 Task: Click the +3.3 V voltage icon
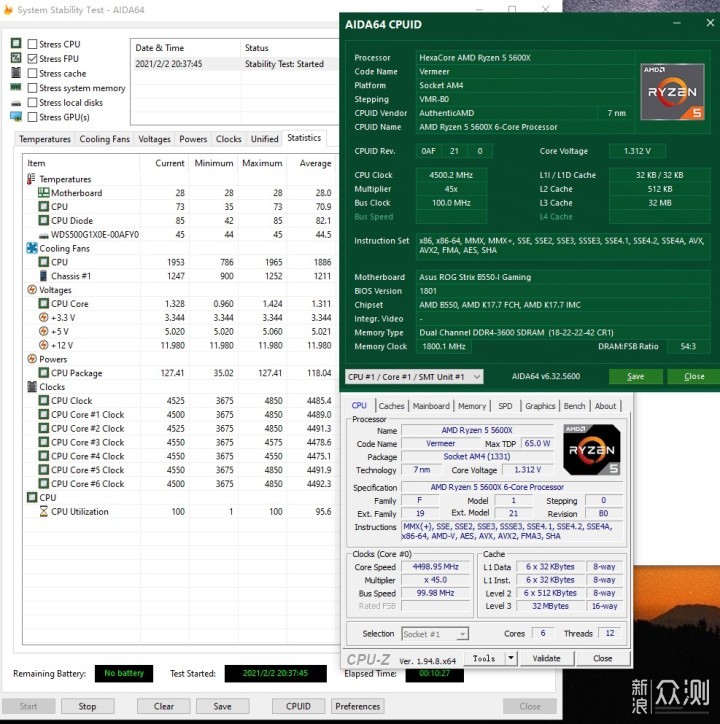point(43,317)
